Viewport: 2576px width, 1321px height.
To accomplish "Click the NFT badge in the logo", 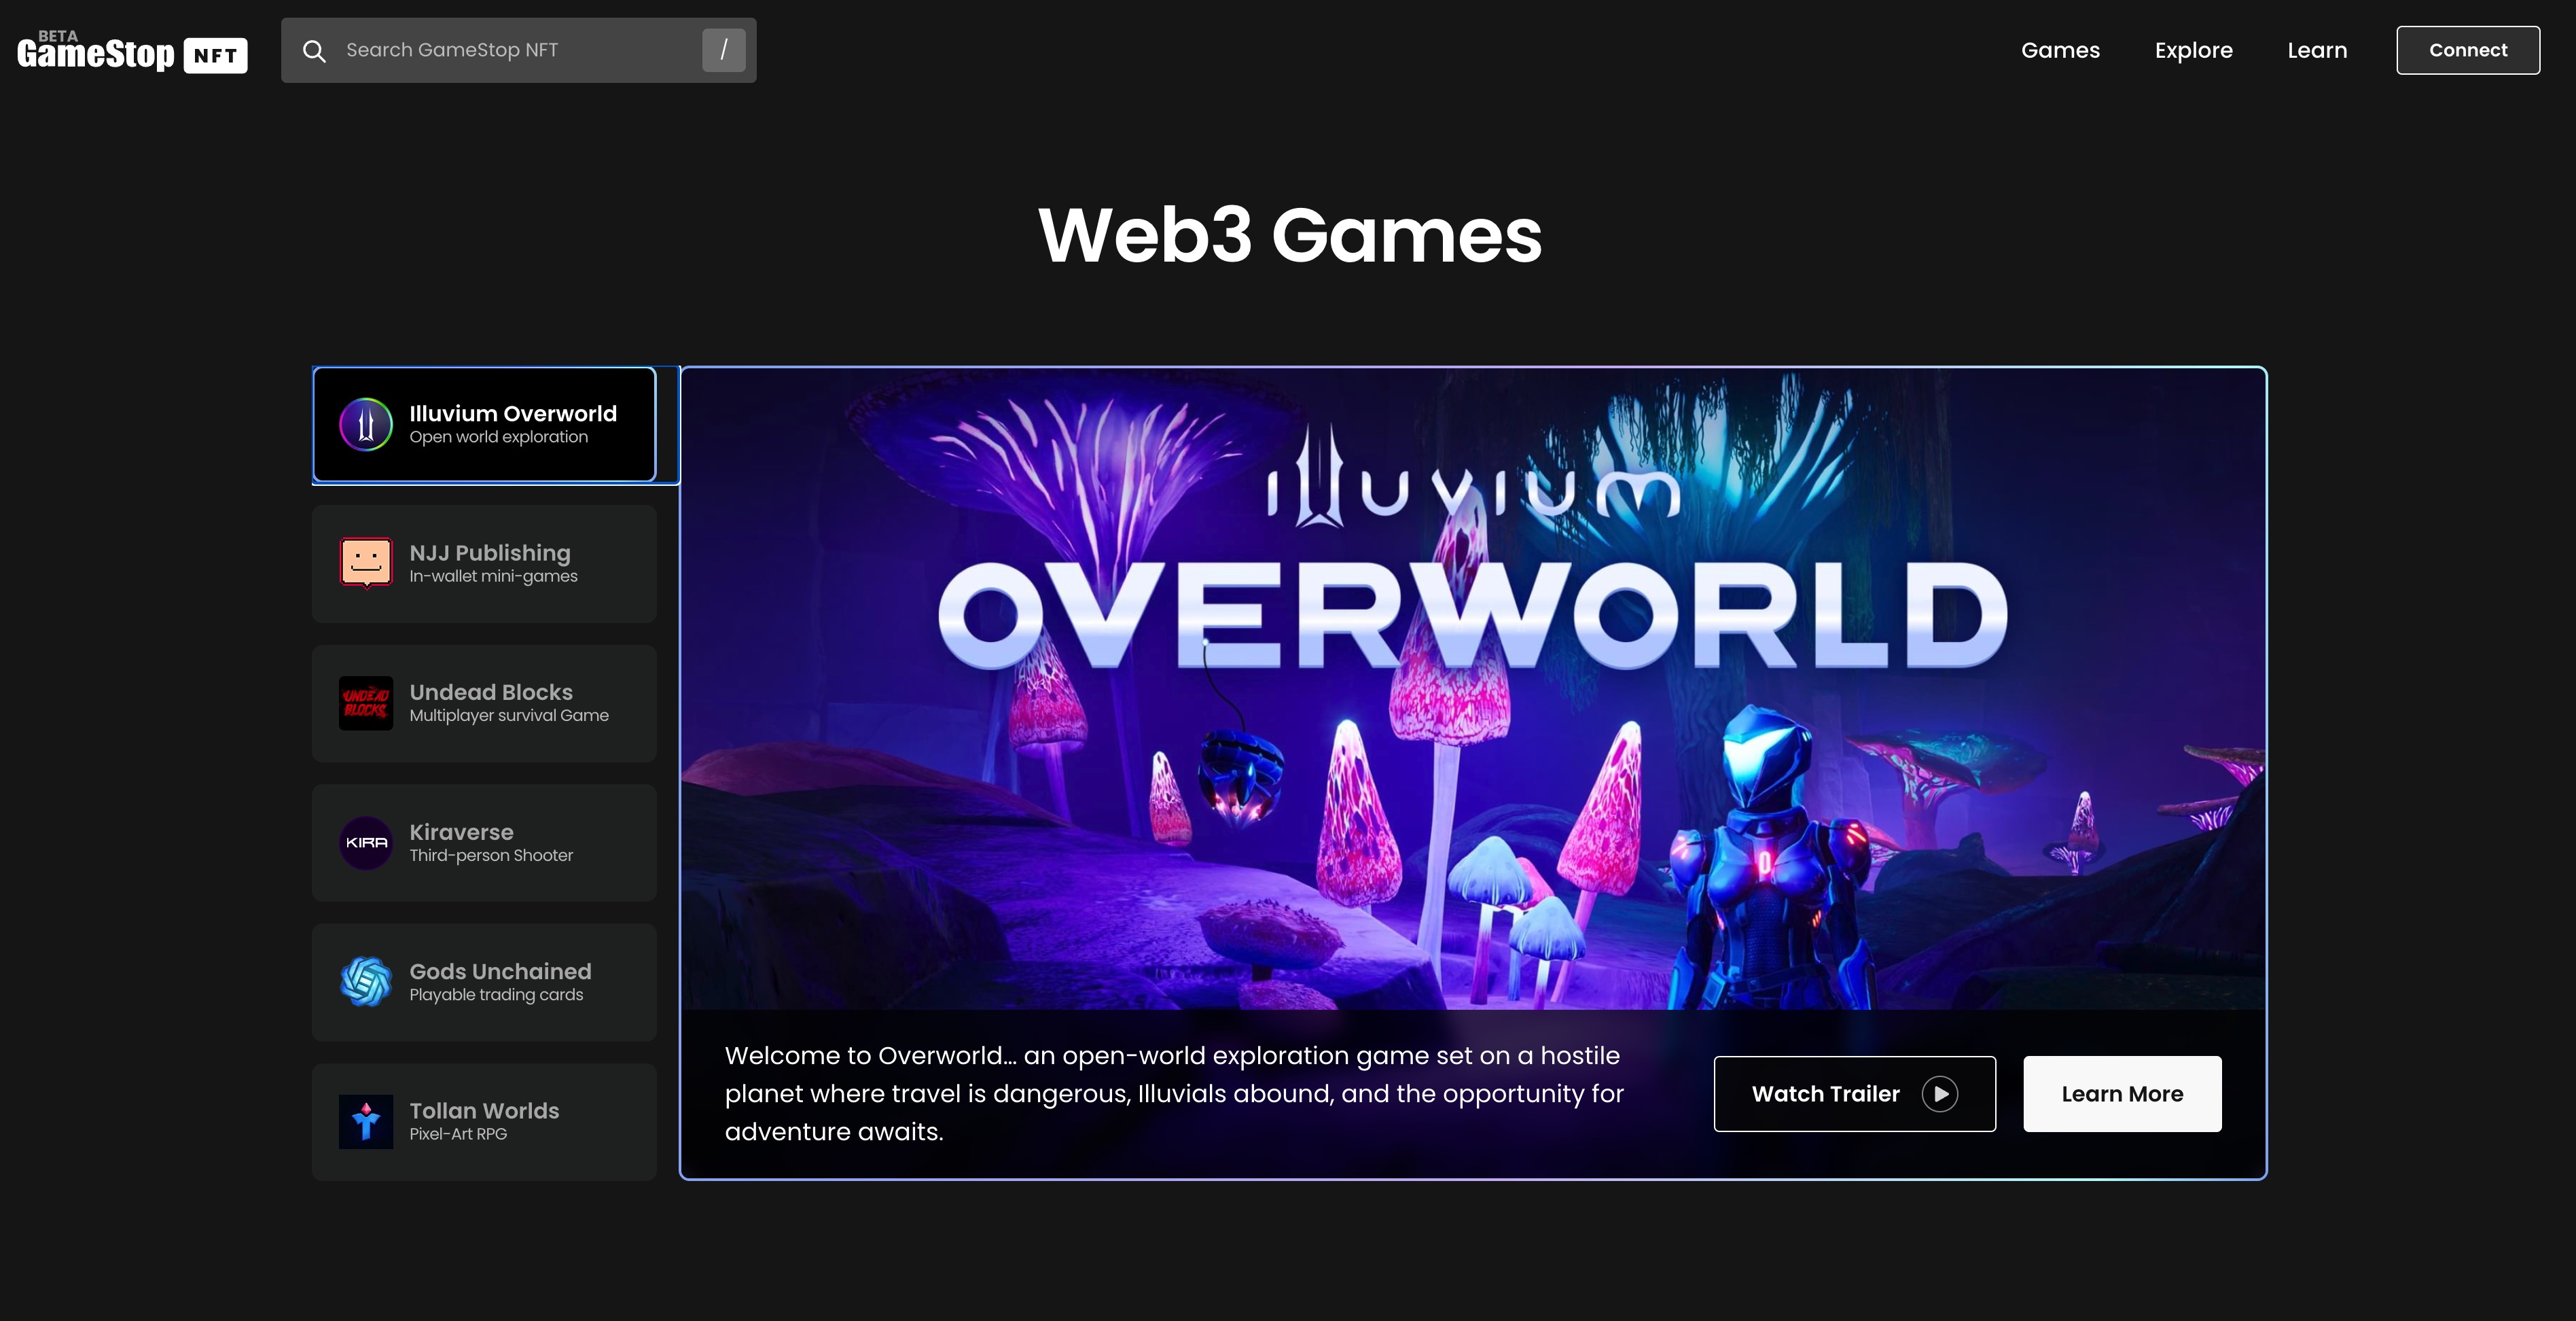I will 215,55.
